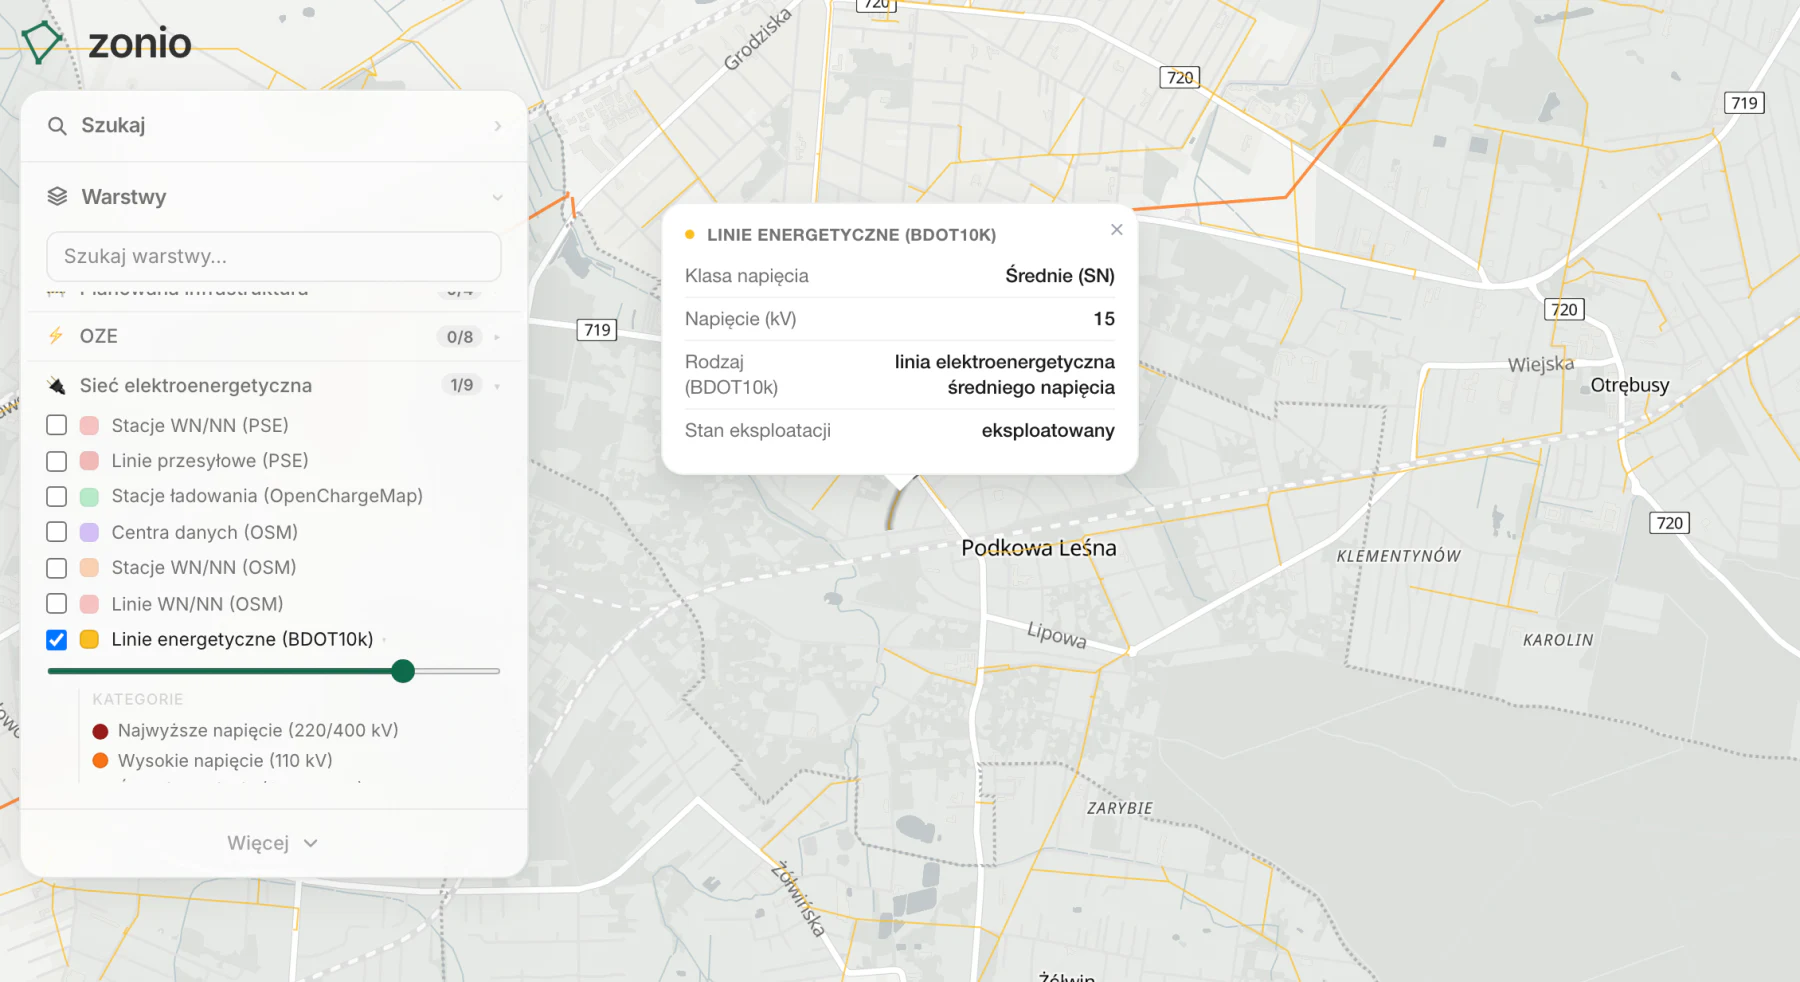Click the green Stacje ładowania color swatch
This screenshot has height=982, width=1800.
coord(89,496)
